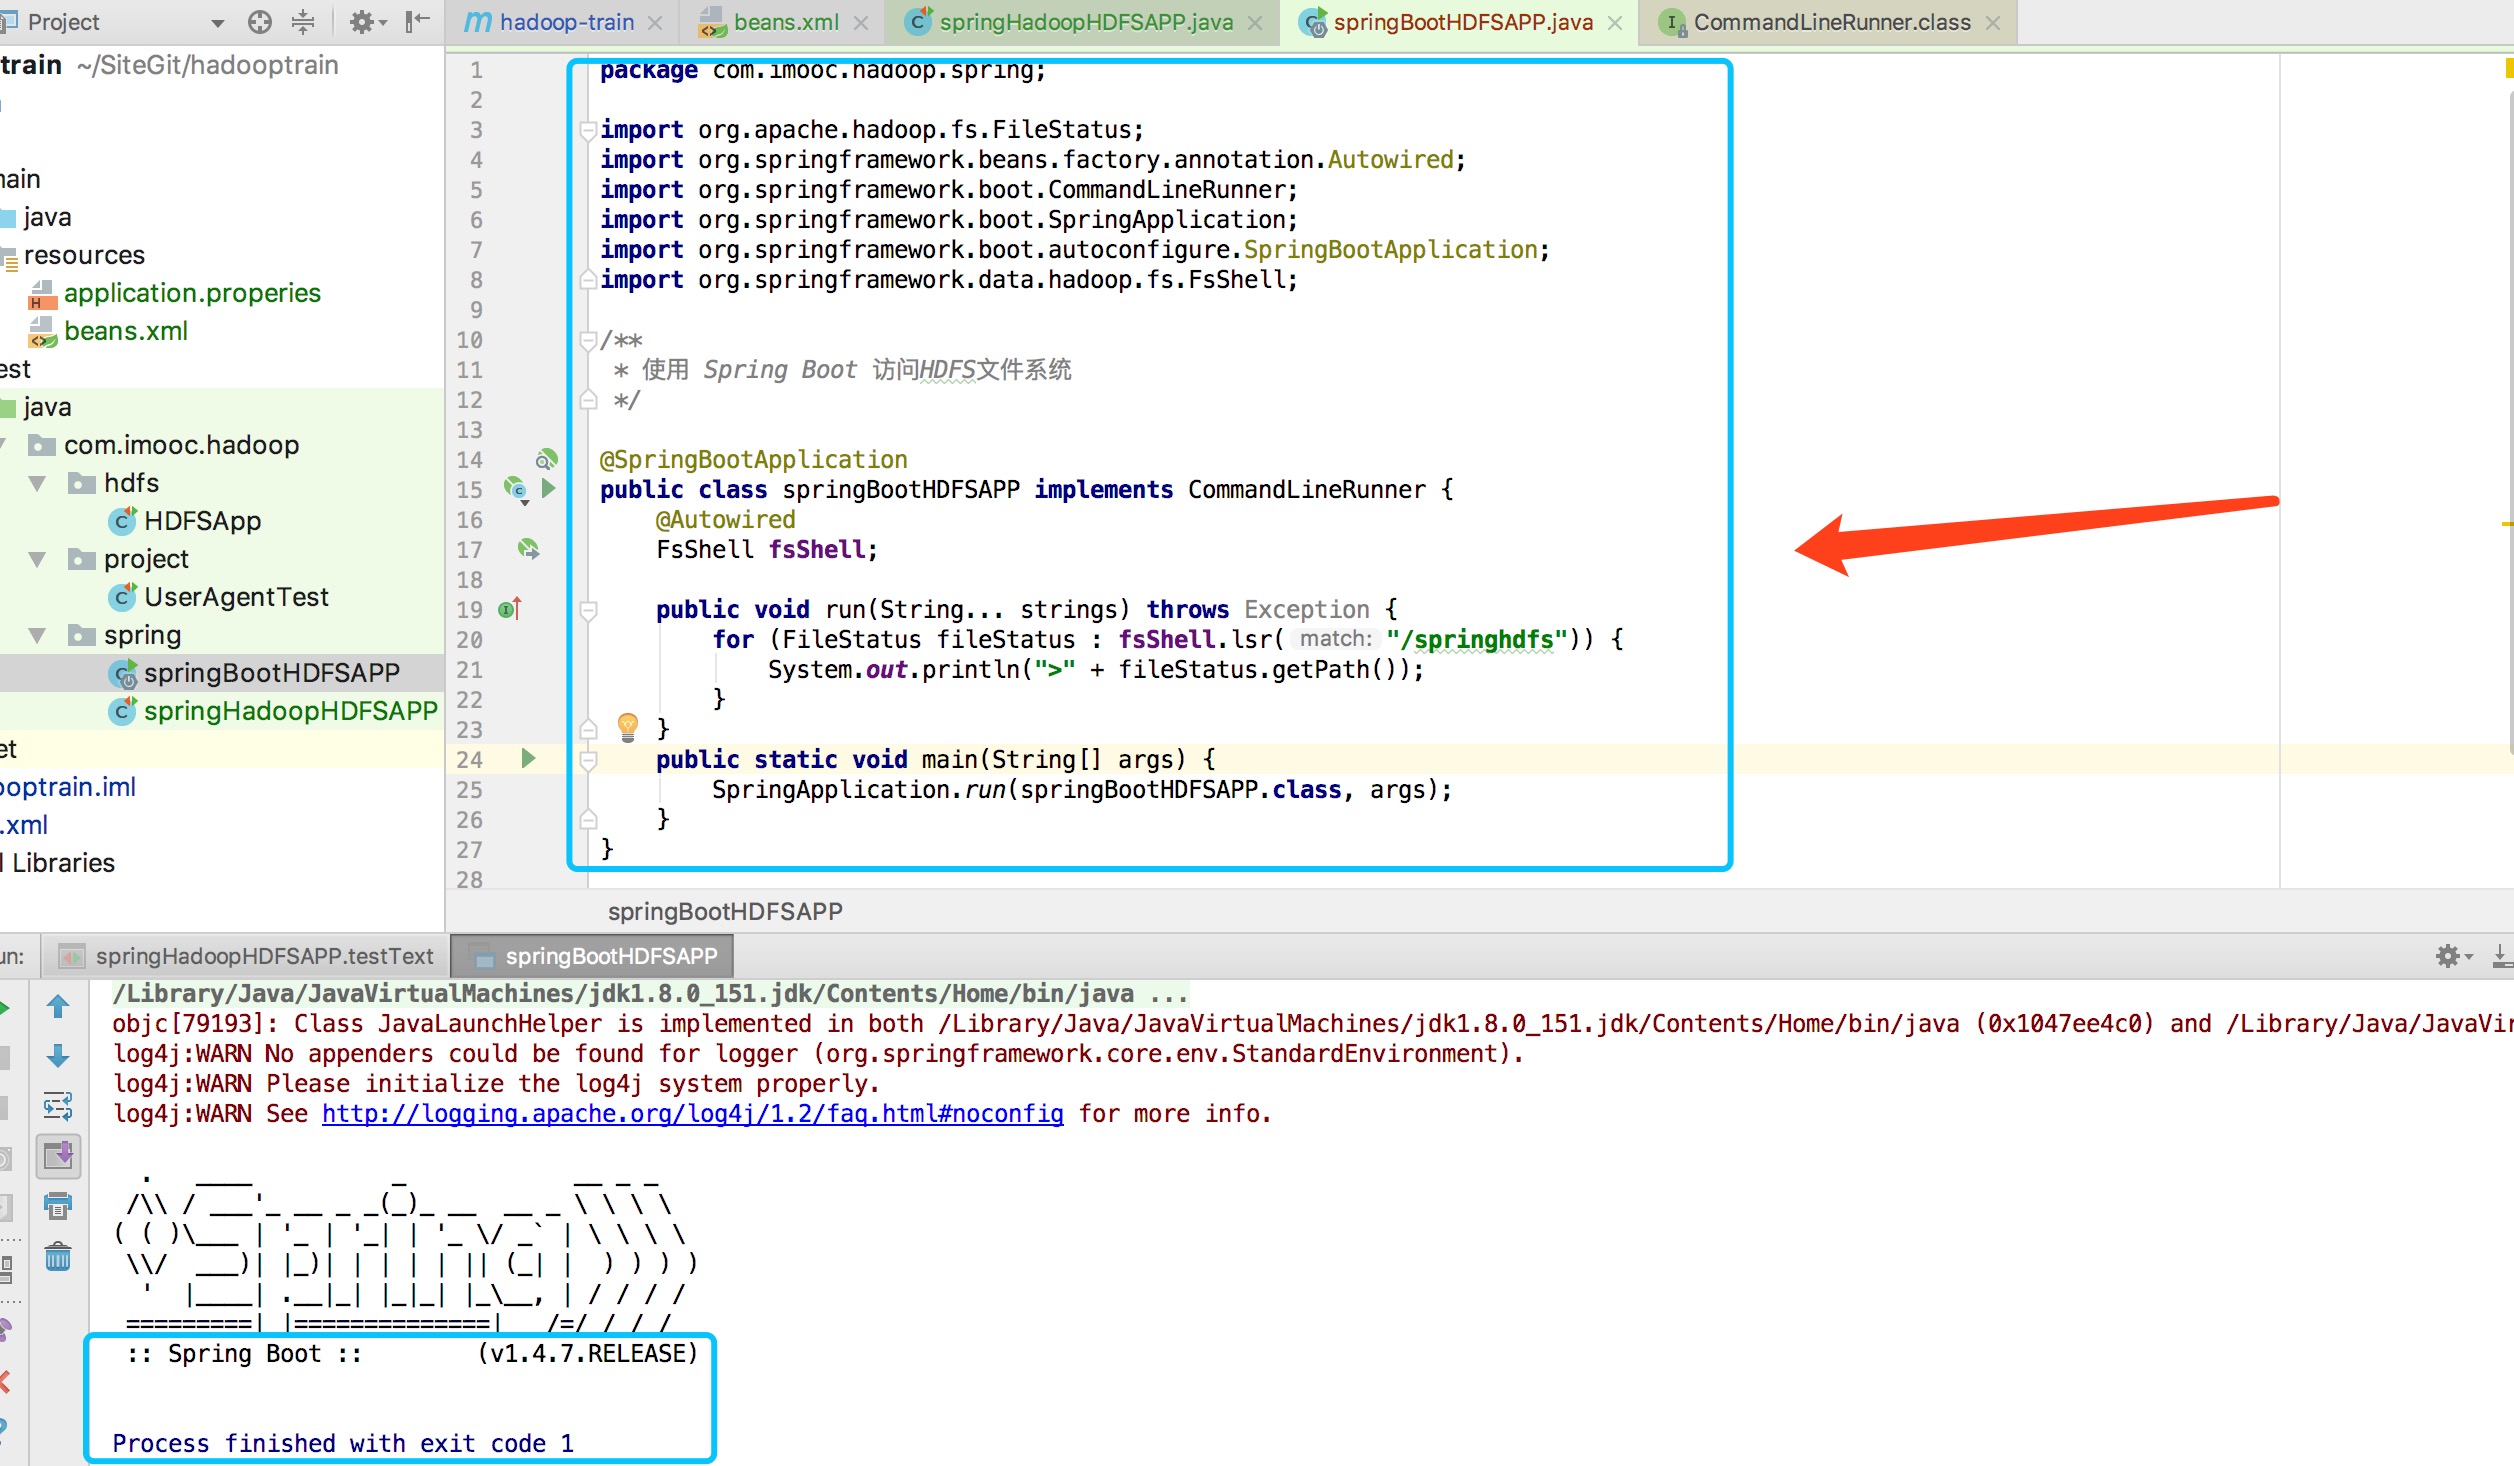Screen dimensions: 2514x1466
Task: Close CommandLineRunner.class tab
Action: tap(1993, 23)
